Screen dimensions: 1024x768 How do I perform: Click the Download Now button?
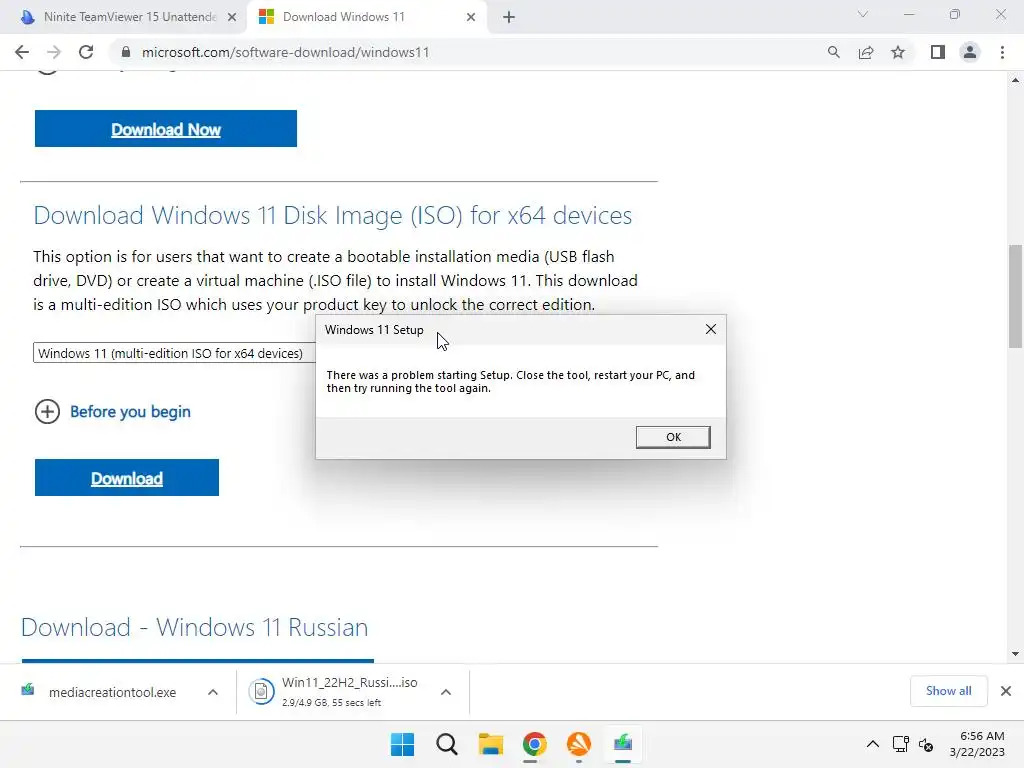tap(166, 129)
